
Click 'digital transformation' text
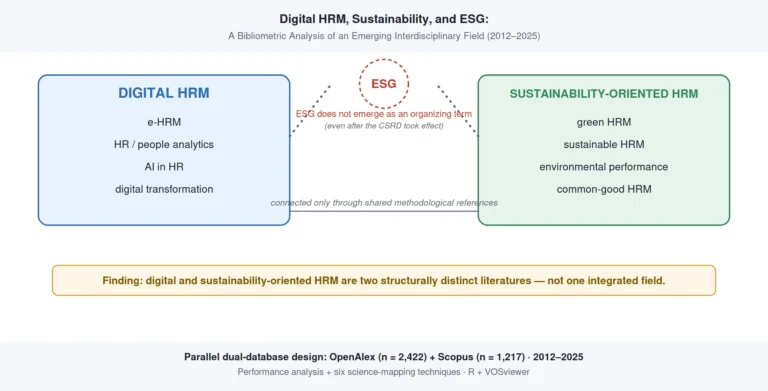[164, 189]
